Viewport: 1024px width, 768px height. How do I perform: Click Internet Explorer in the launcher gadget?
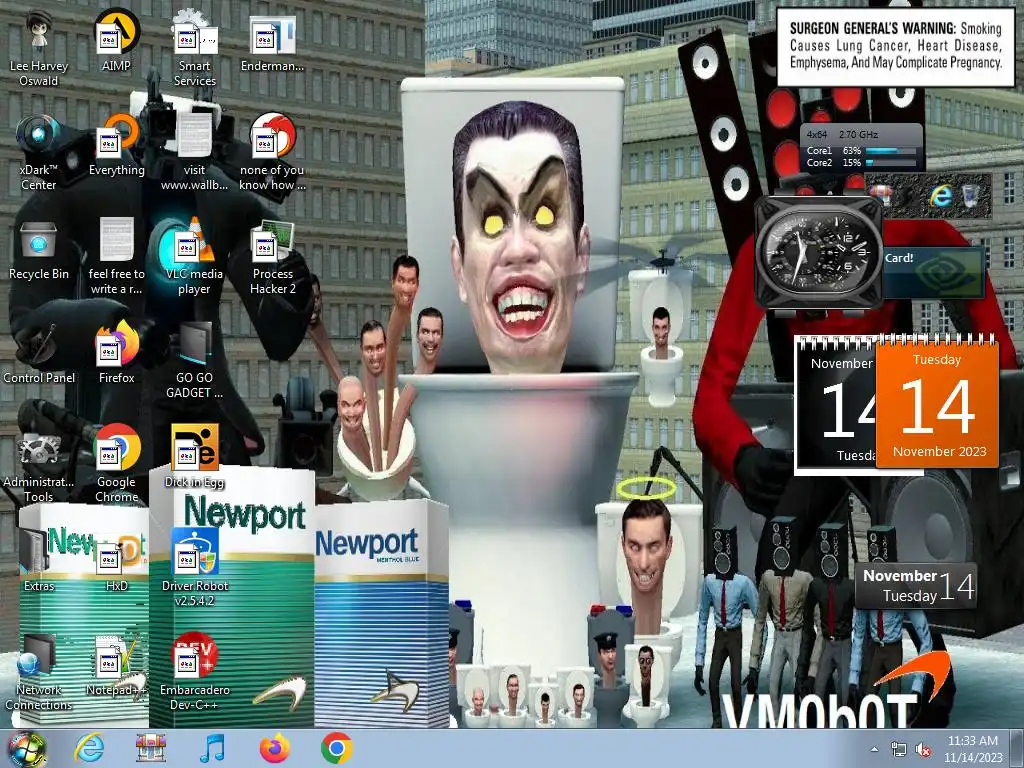940,195
